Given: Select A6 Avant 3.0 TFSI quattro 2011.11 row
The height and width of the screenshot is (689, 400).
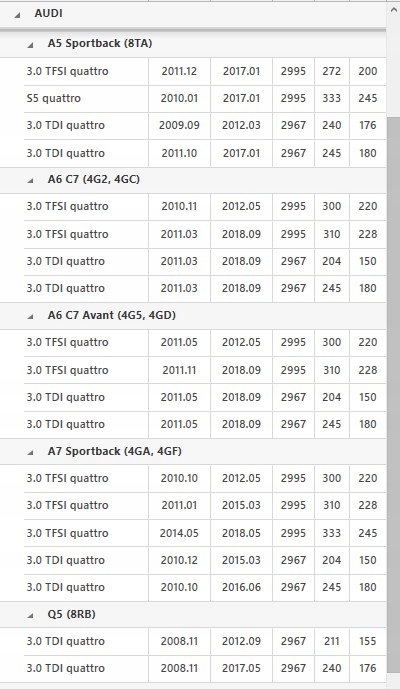Looking at the screenshot, I should point(205,370).
